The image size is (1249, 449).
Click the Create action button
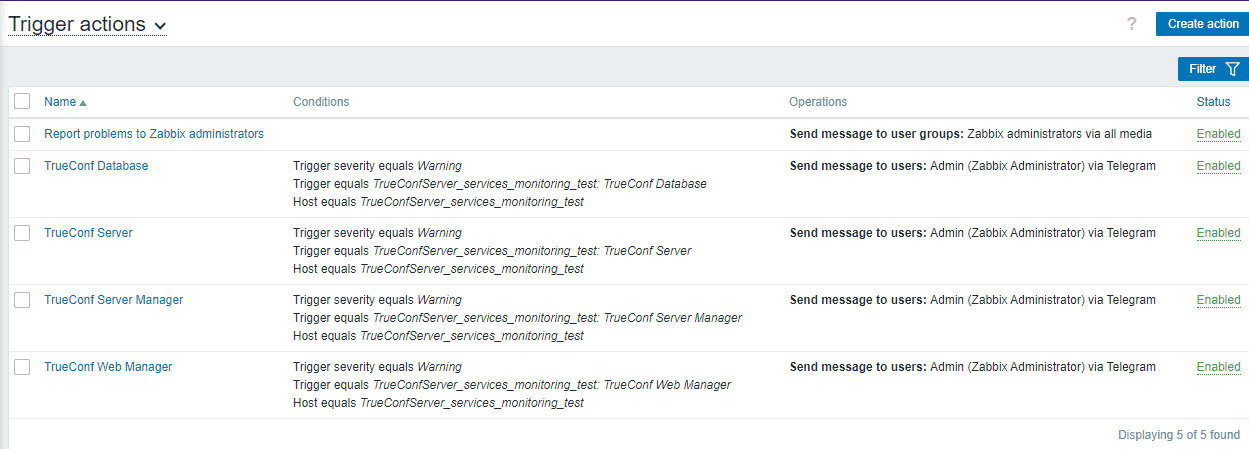[1202, 24]
